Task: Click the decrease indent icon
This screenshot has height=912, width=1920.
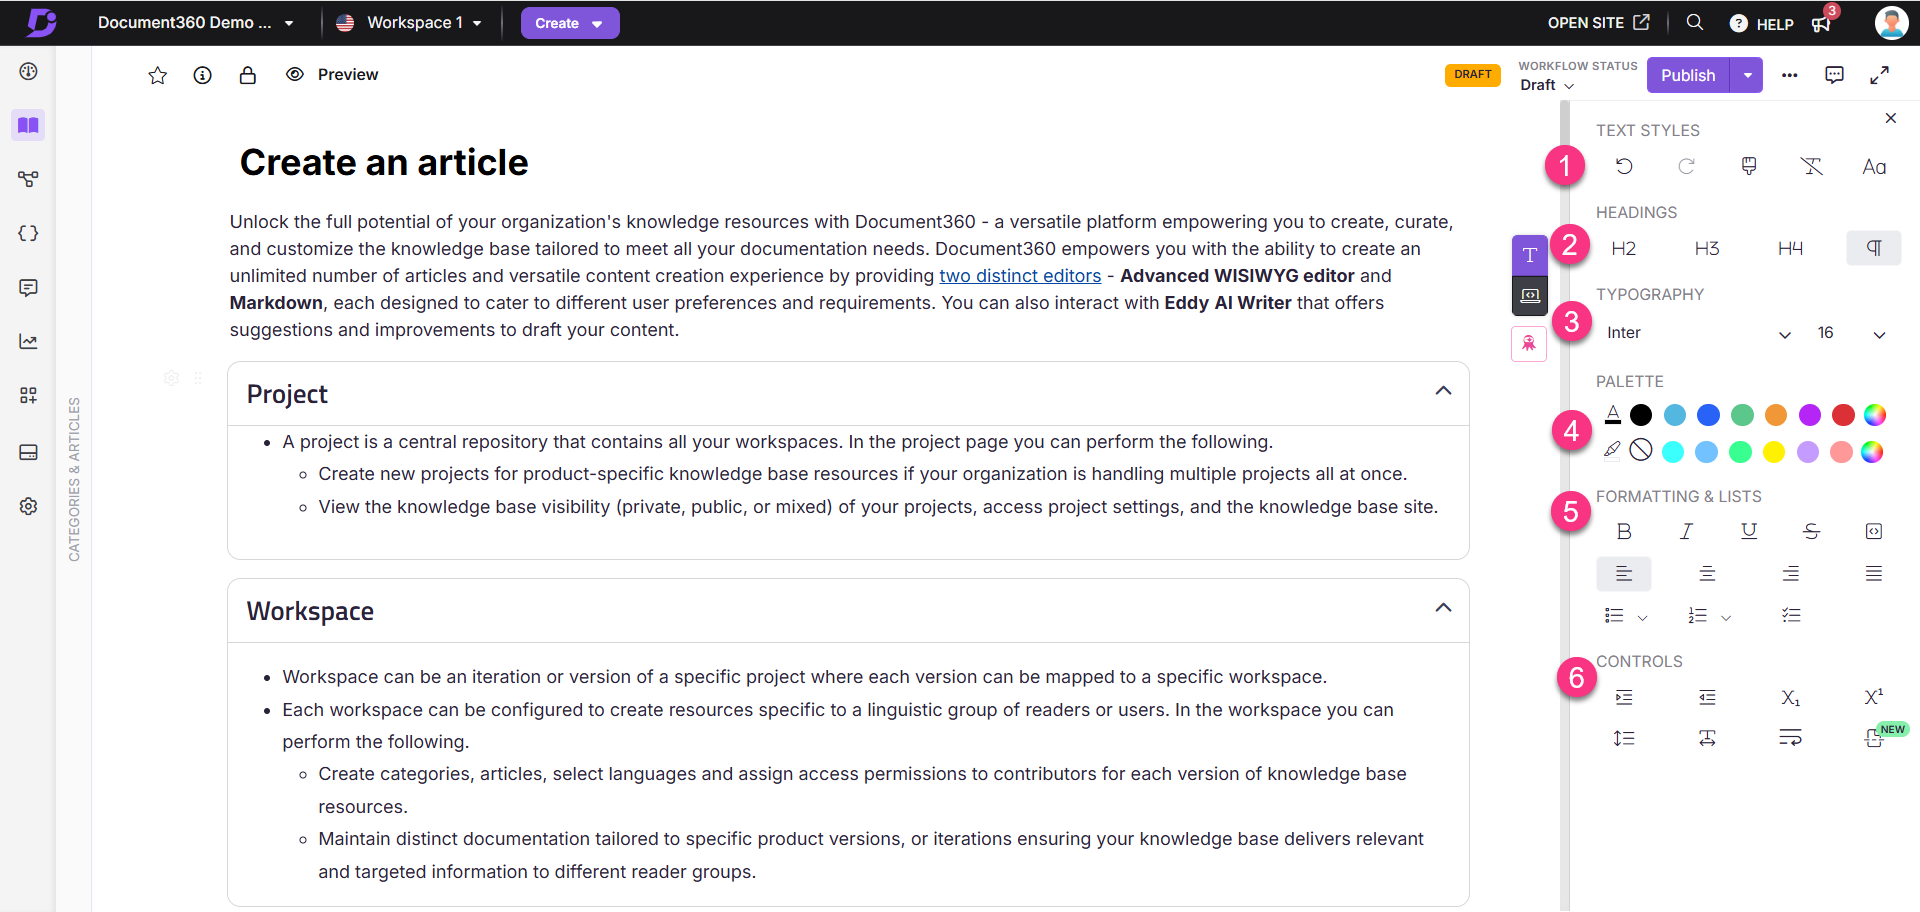Action: [1707, 698]
